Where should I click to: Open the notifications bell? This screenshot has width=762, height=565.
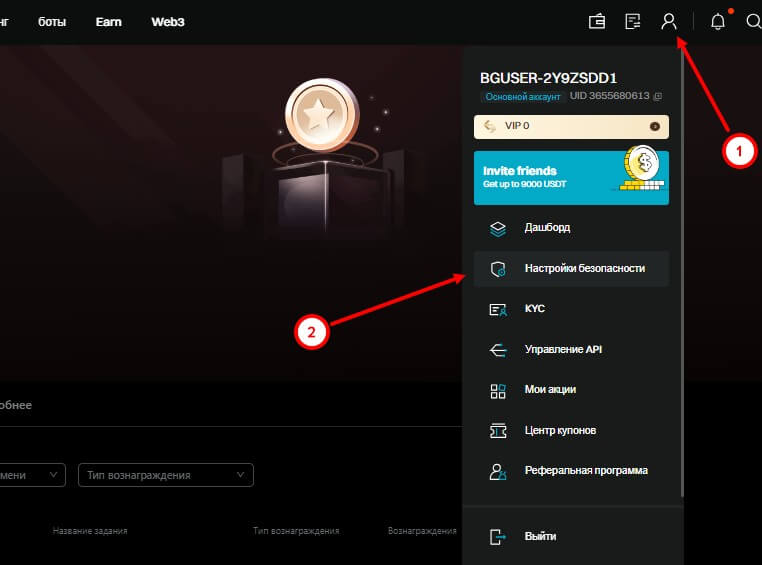tap(717, 21)
